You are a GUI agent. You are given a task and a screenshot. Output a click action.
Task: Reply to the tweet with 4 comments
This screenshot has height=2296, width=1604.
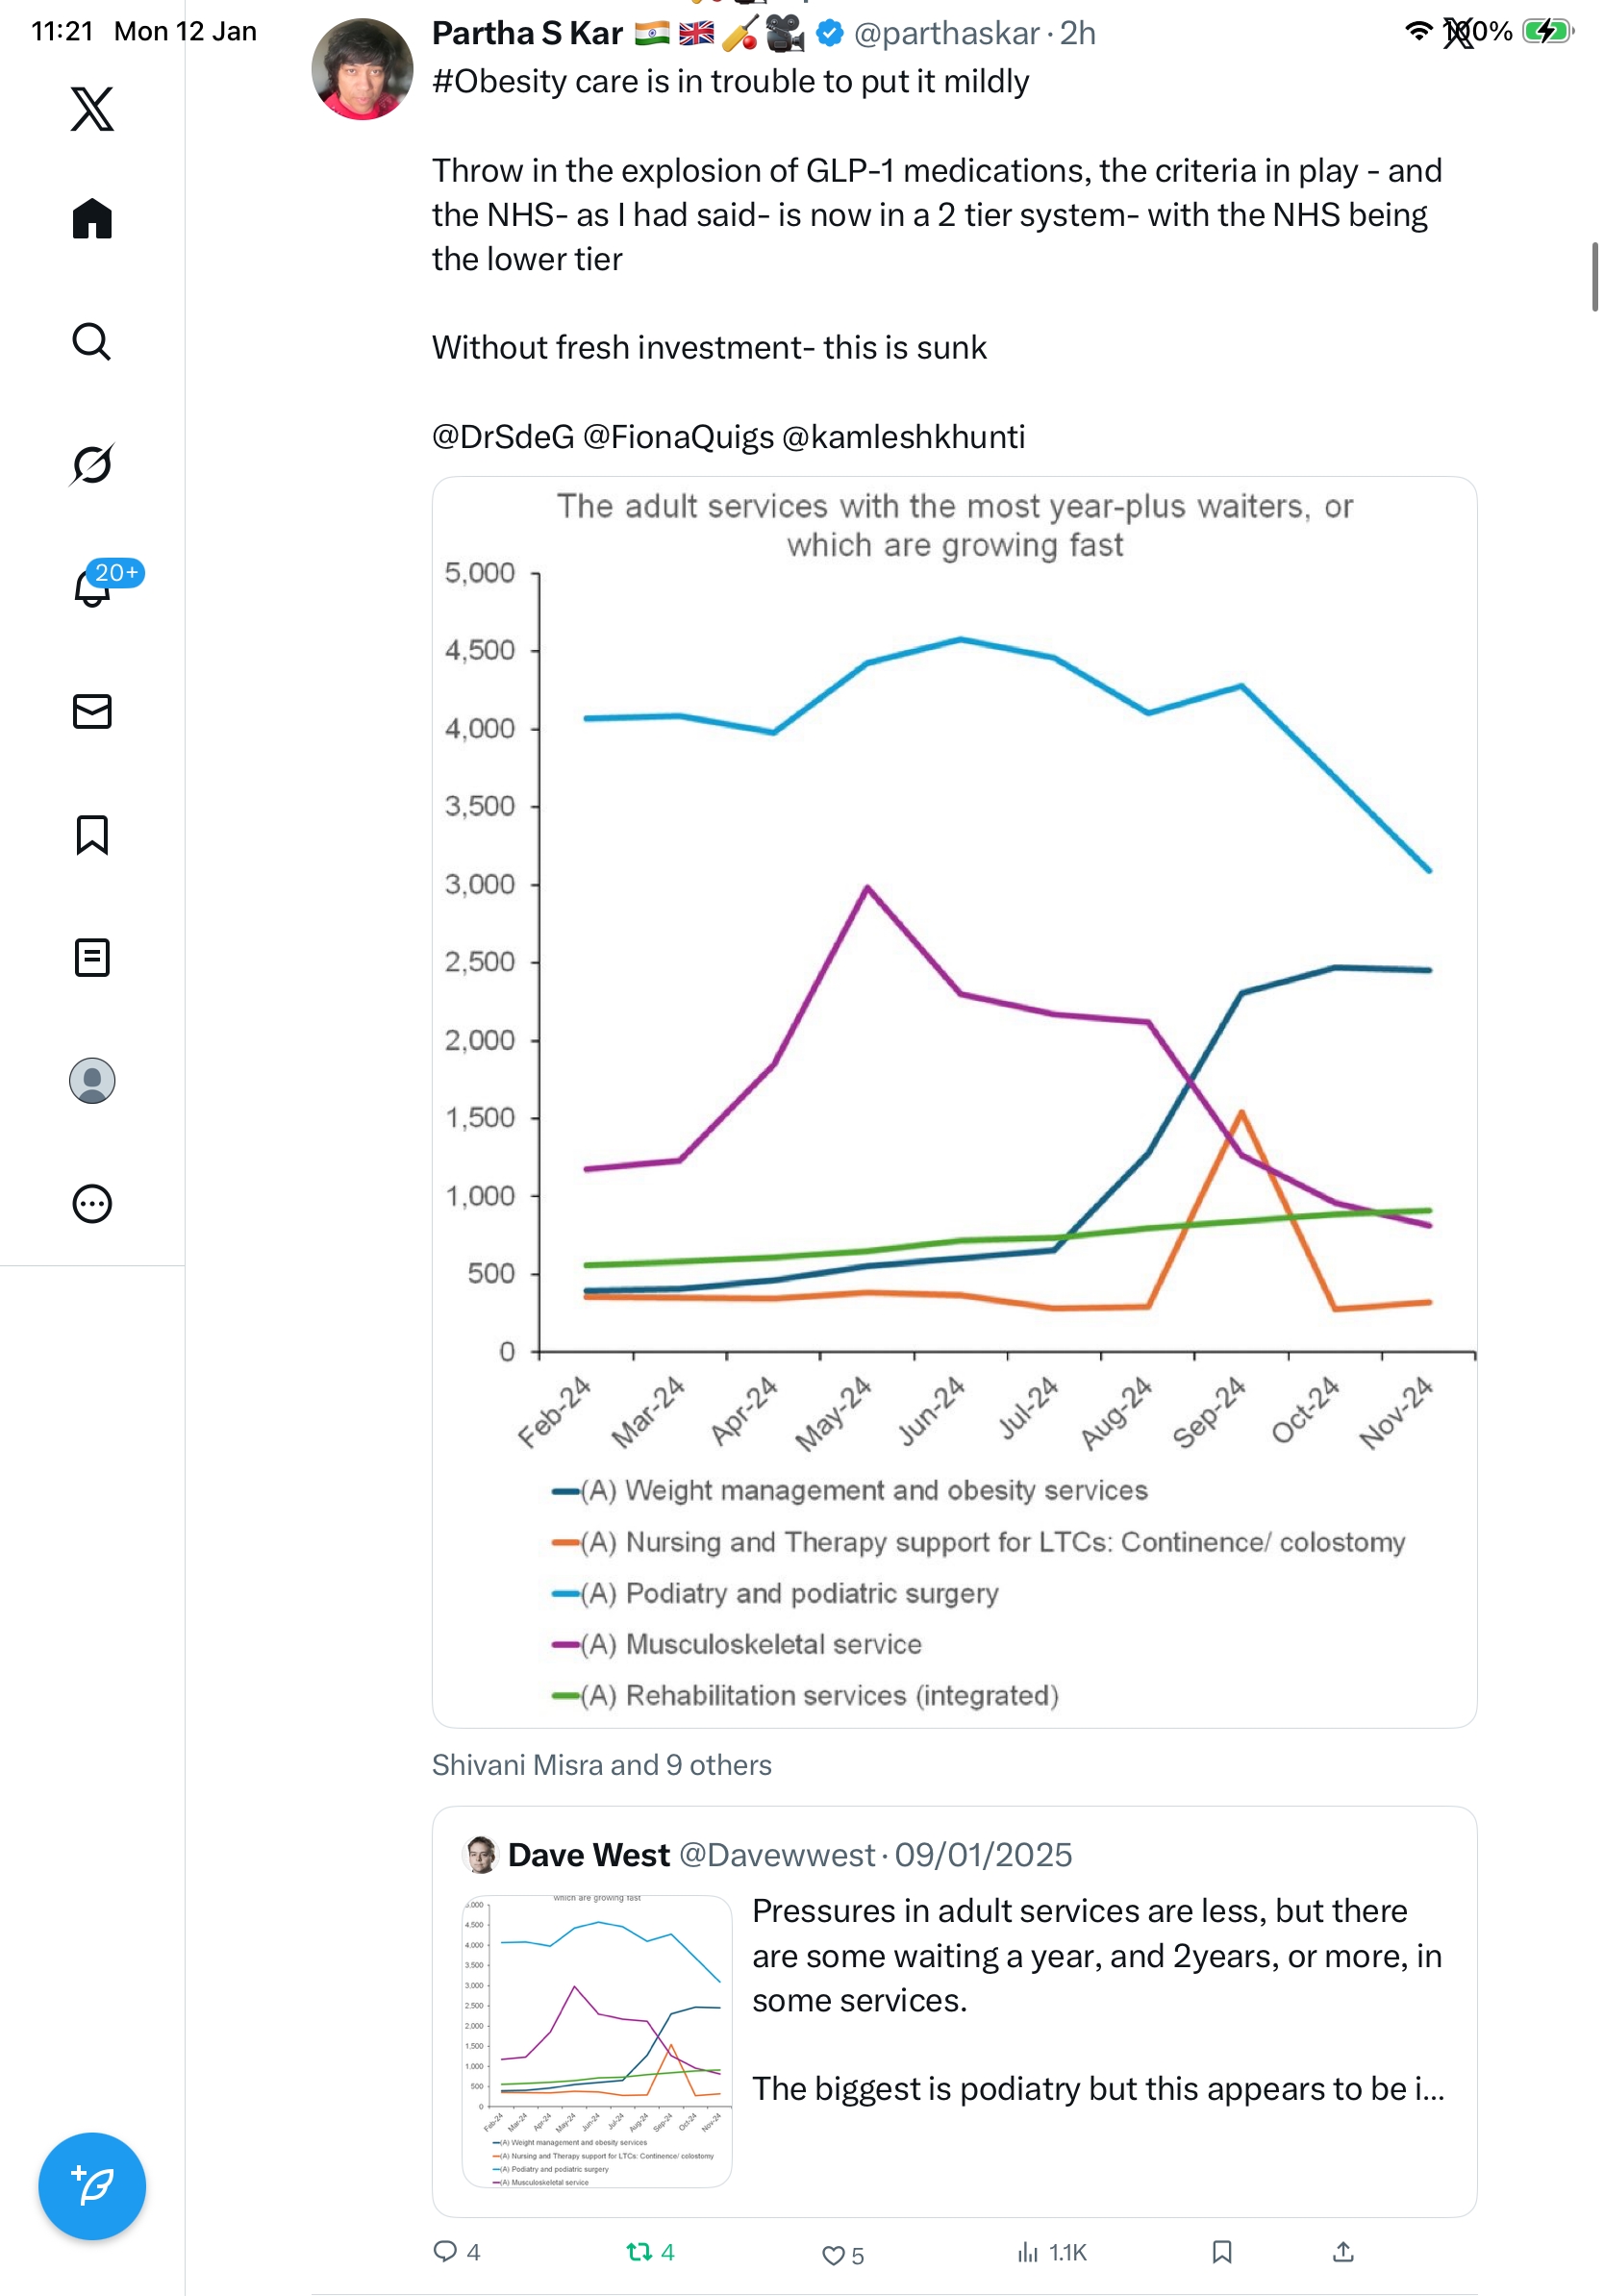coord(445,2251)
